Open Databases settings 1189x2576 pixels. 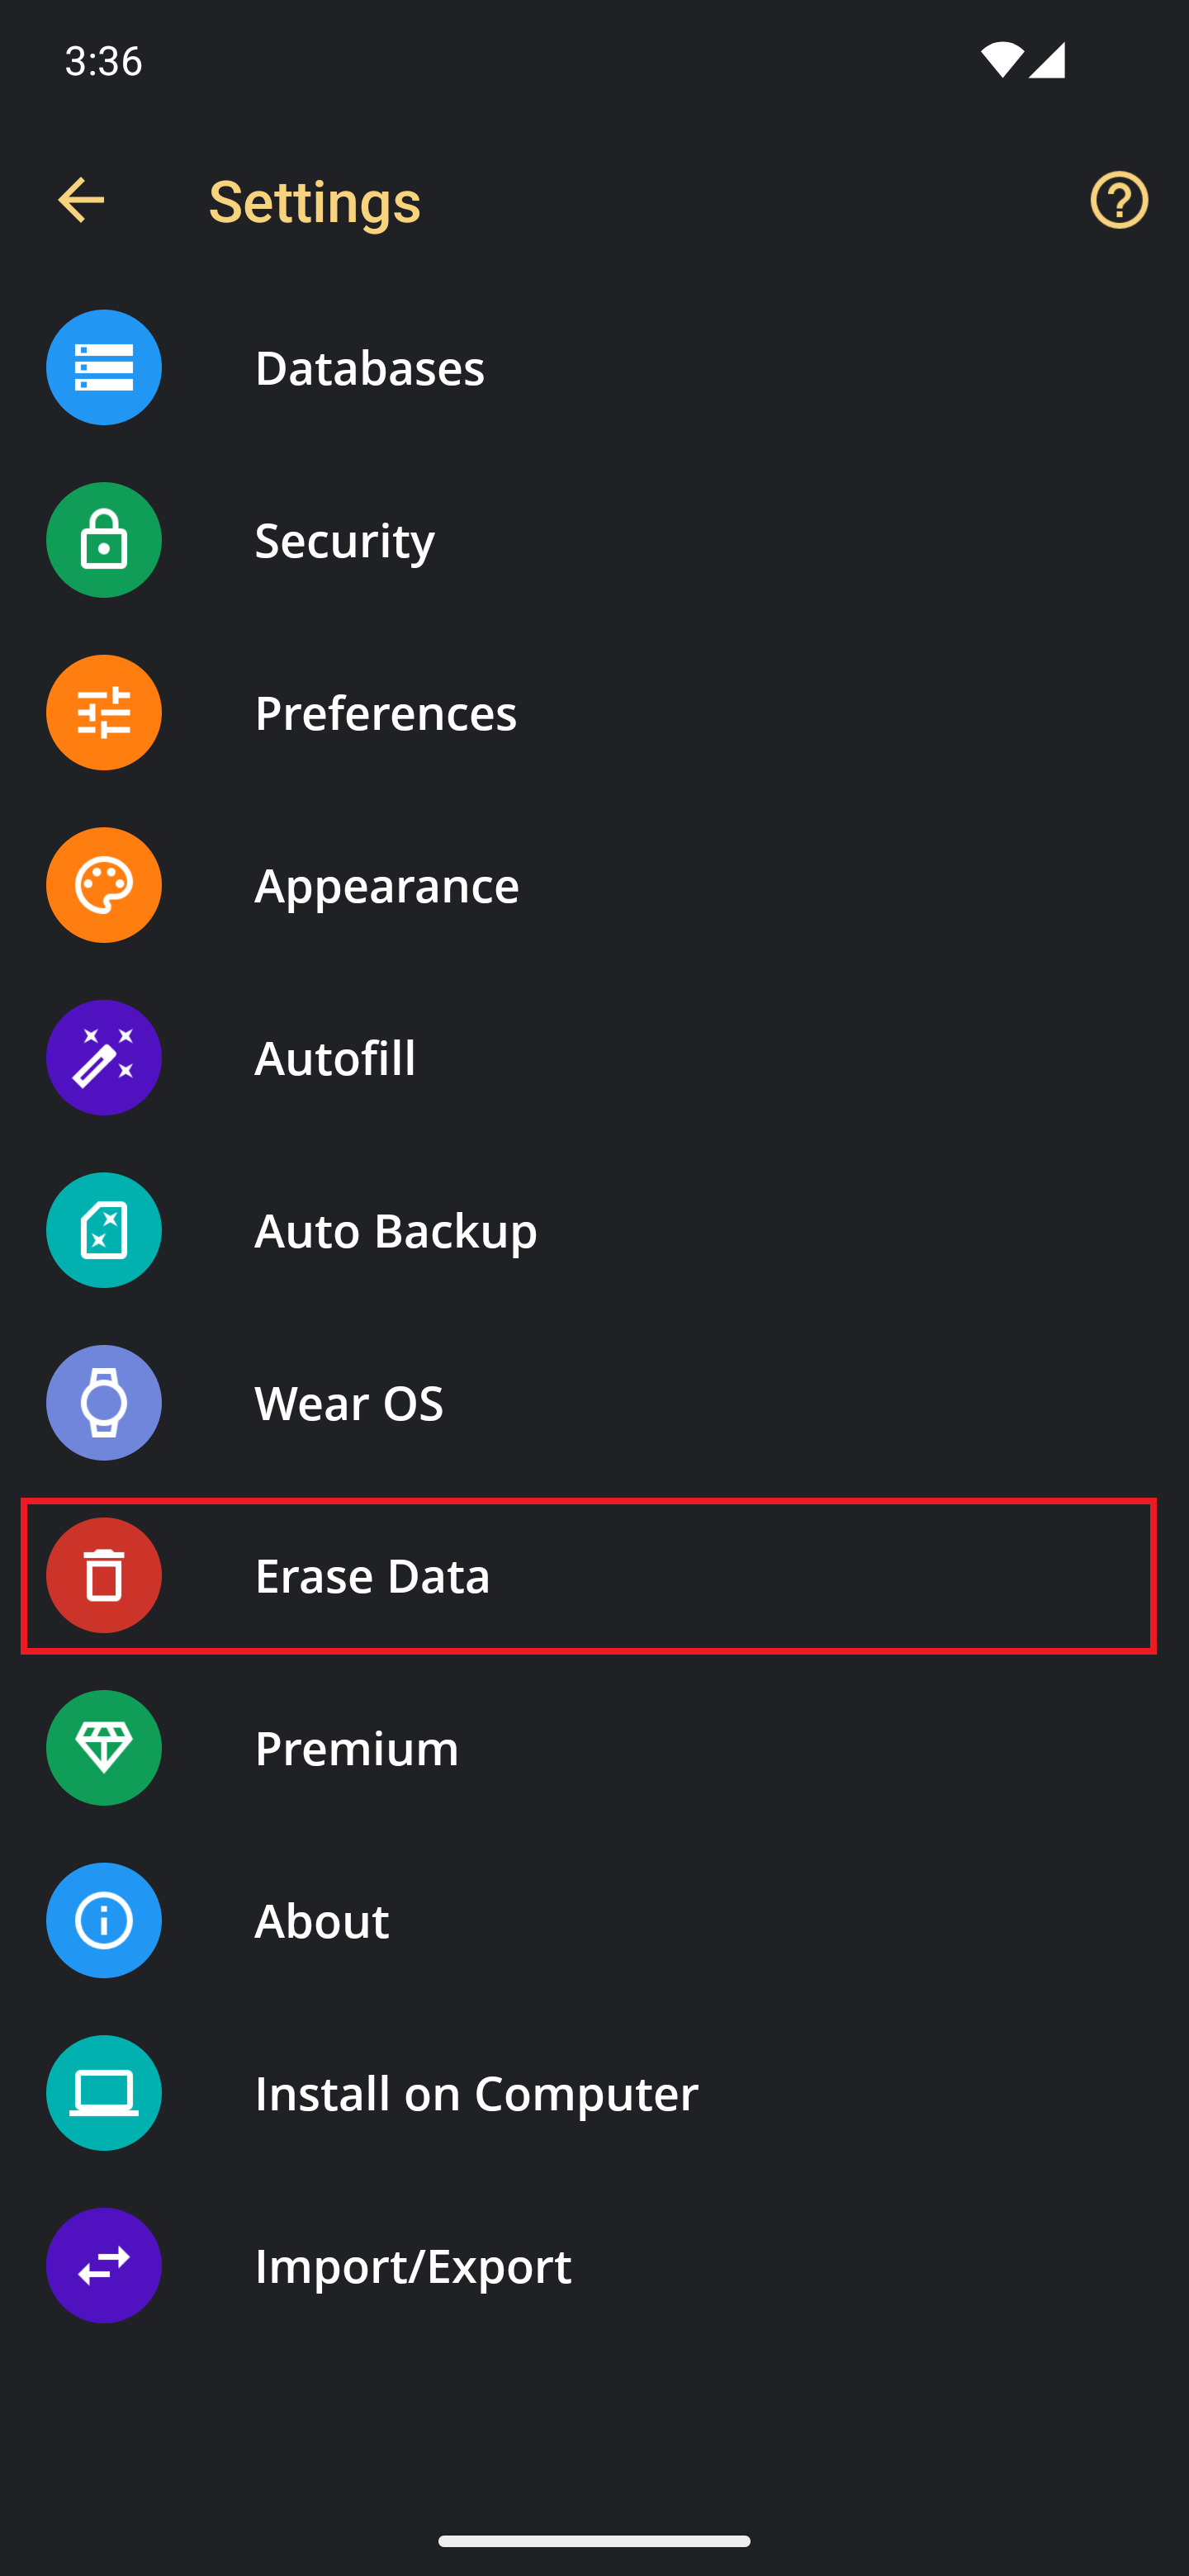tap(594, 367)
